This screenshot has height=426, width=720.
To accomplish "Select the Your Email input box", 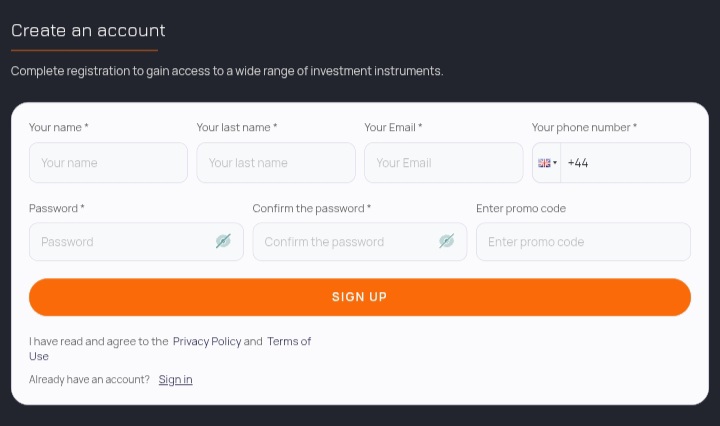I will pyautogui.click(x=443, y=163).
